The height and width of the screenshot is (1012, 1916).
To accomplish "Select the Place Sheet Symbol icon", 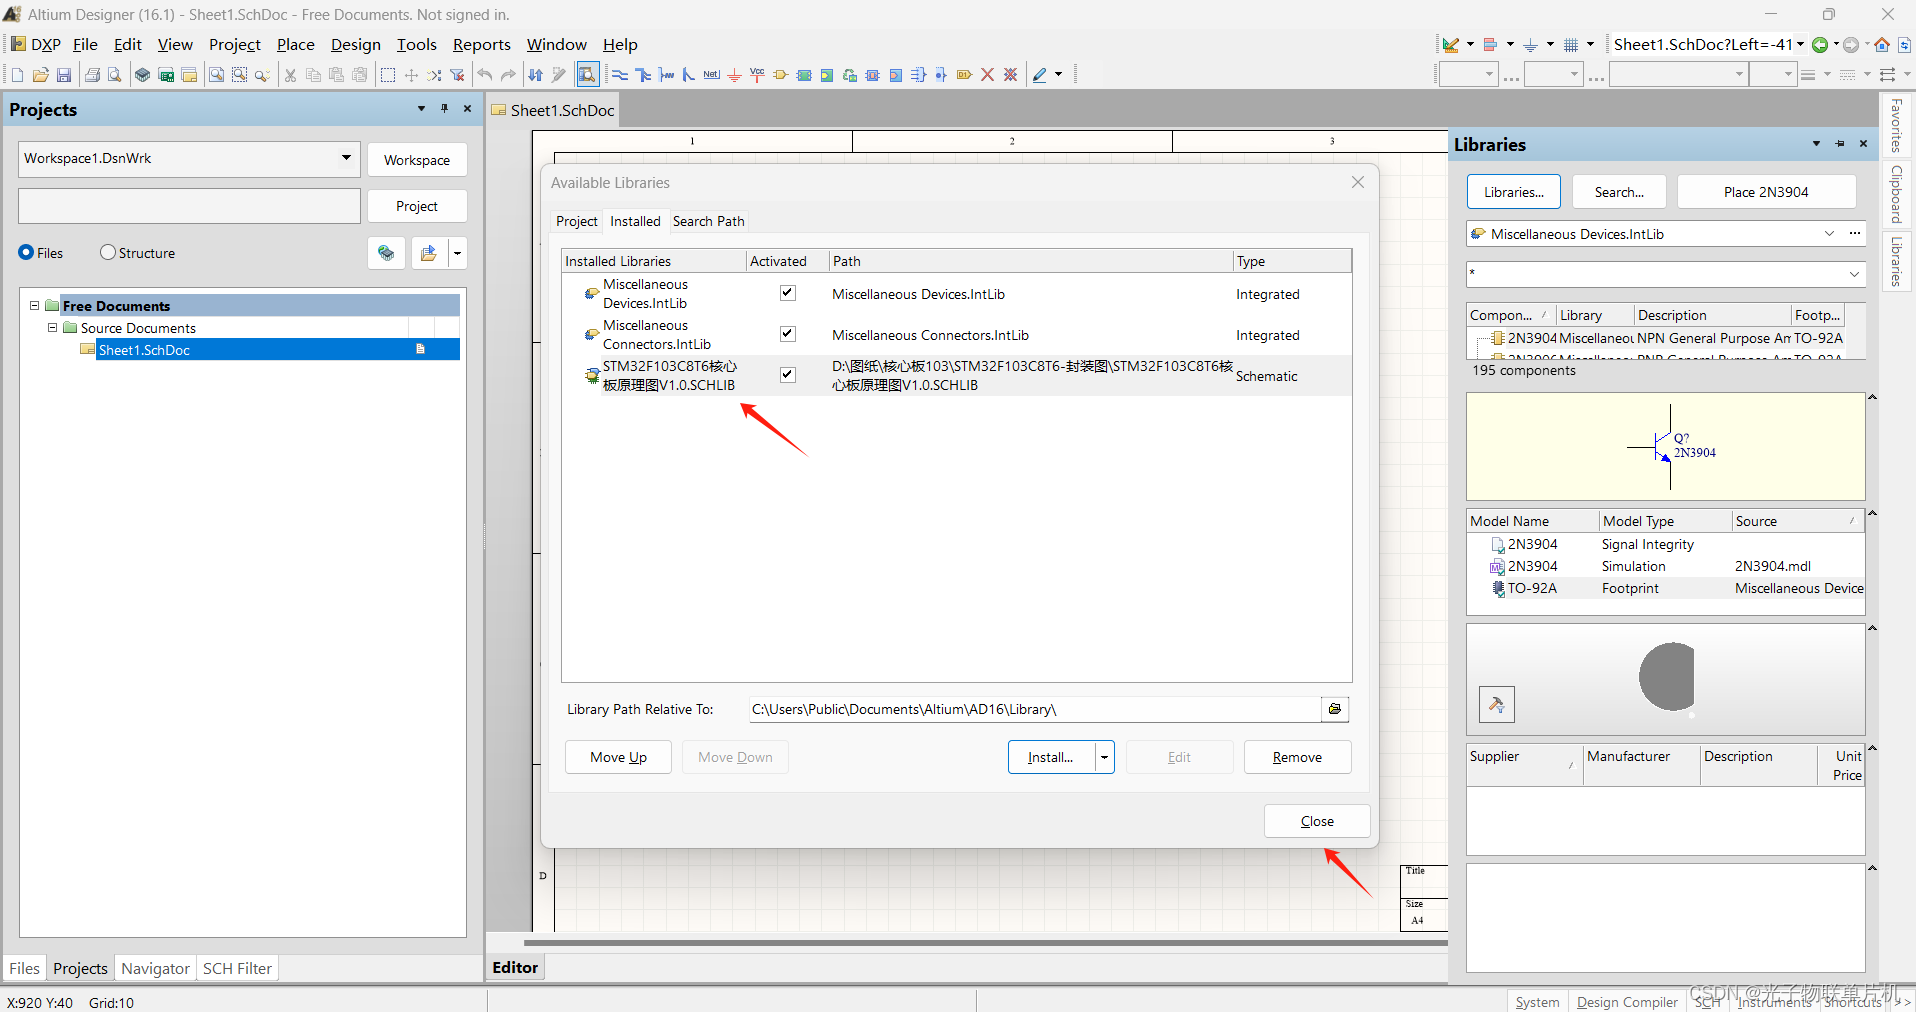I will [804, 75].
